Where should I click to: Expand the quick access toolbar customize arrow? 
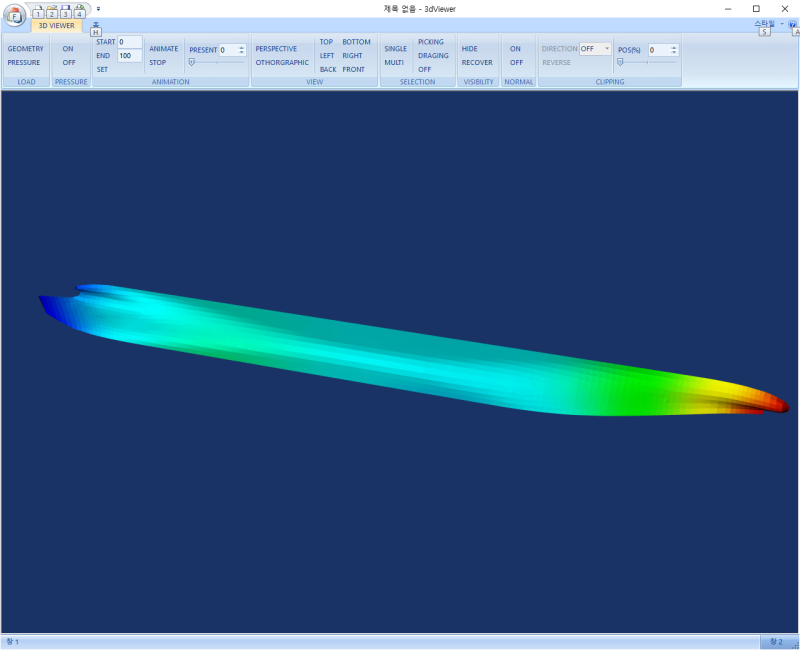point(98,9)
